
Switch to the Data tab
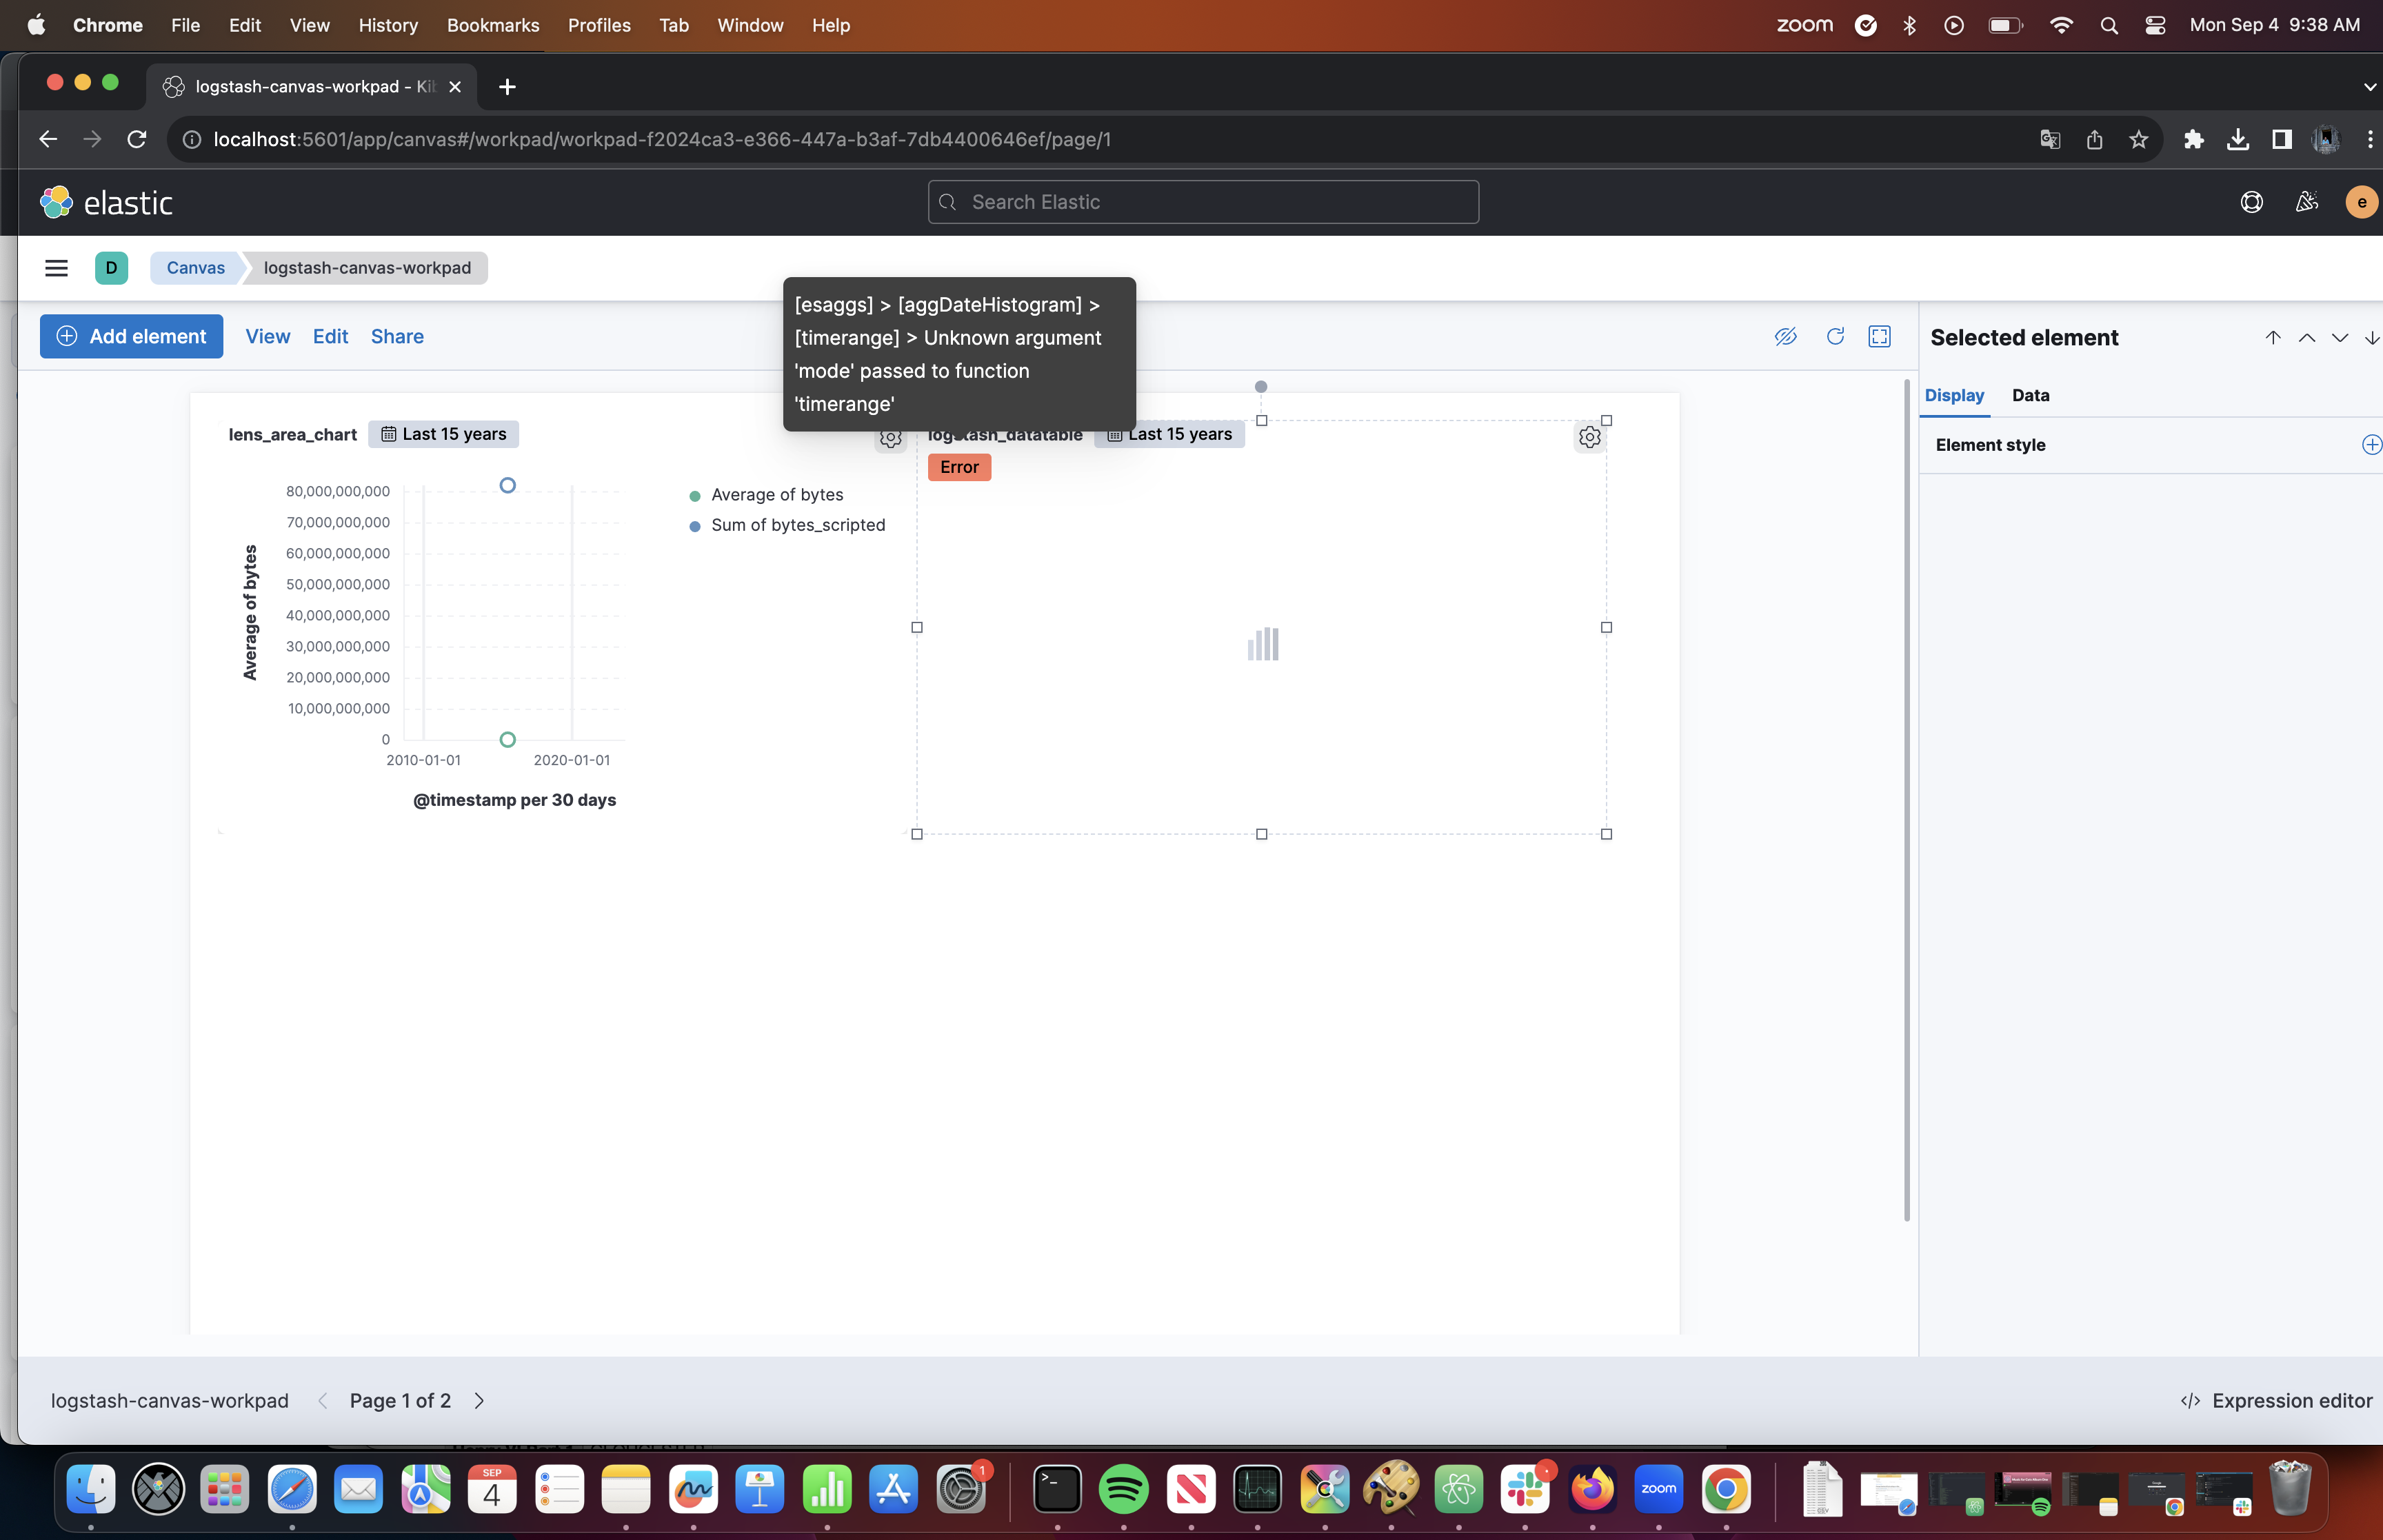(2030, 395)
